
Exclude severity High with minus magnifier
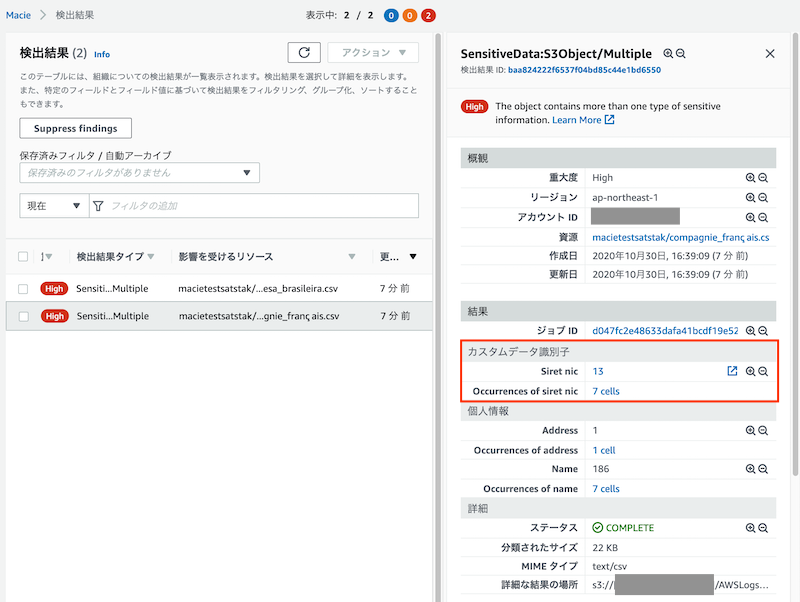[763, 178]
